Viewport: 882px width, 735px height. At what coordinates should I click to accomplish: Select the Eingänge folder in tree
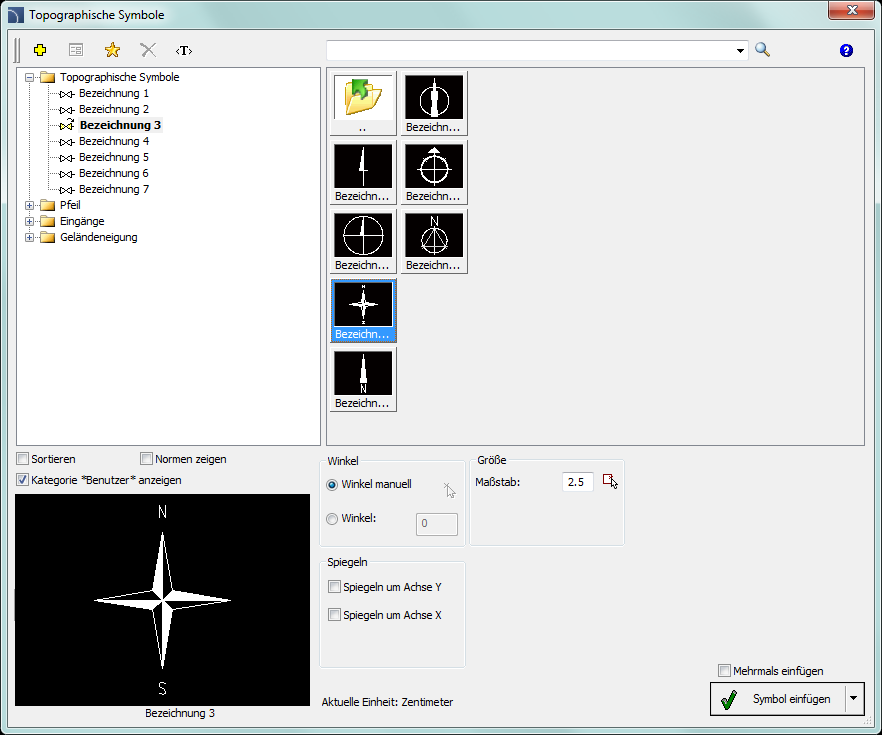click(x=81, y=221)
